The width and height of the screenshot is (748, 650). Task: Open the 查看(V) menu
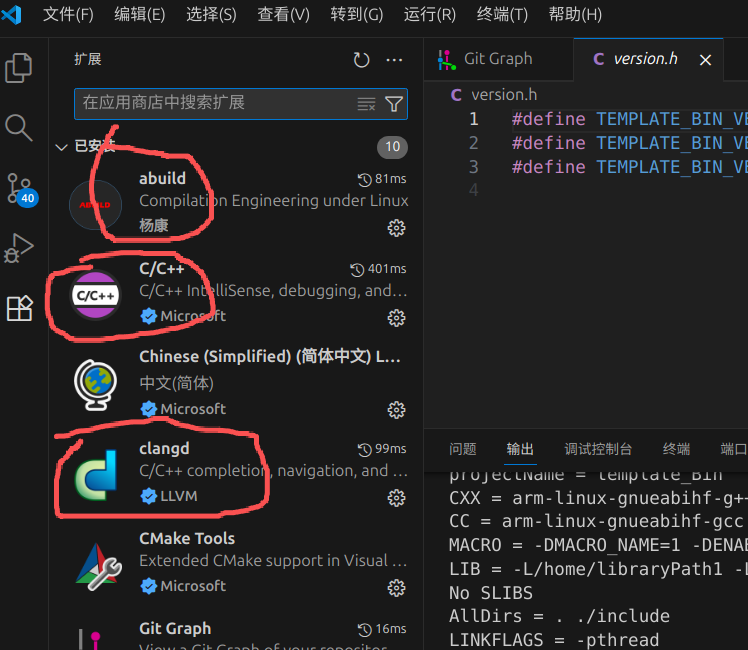point(283,14)
